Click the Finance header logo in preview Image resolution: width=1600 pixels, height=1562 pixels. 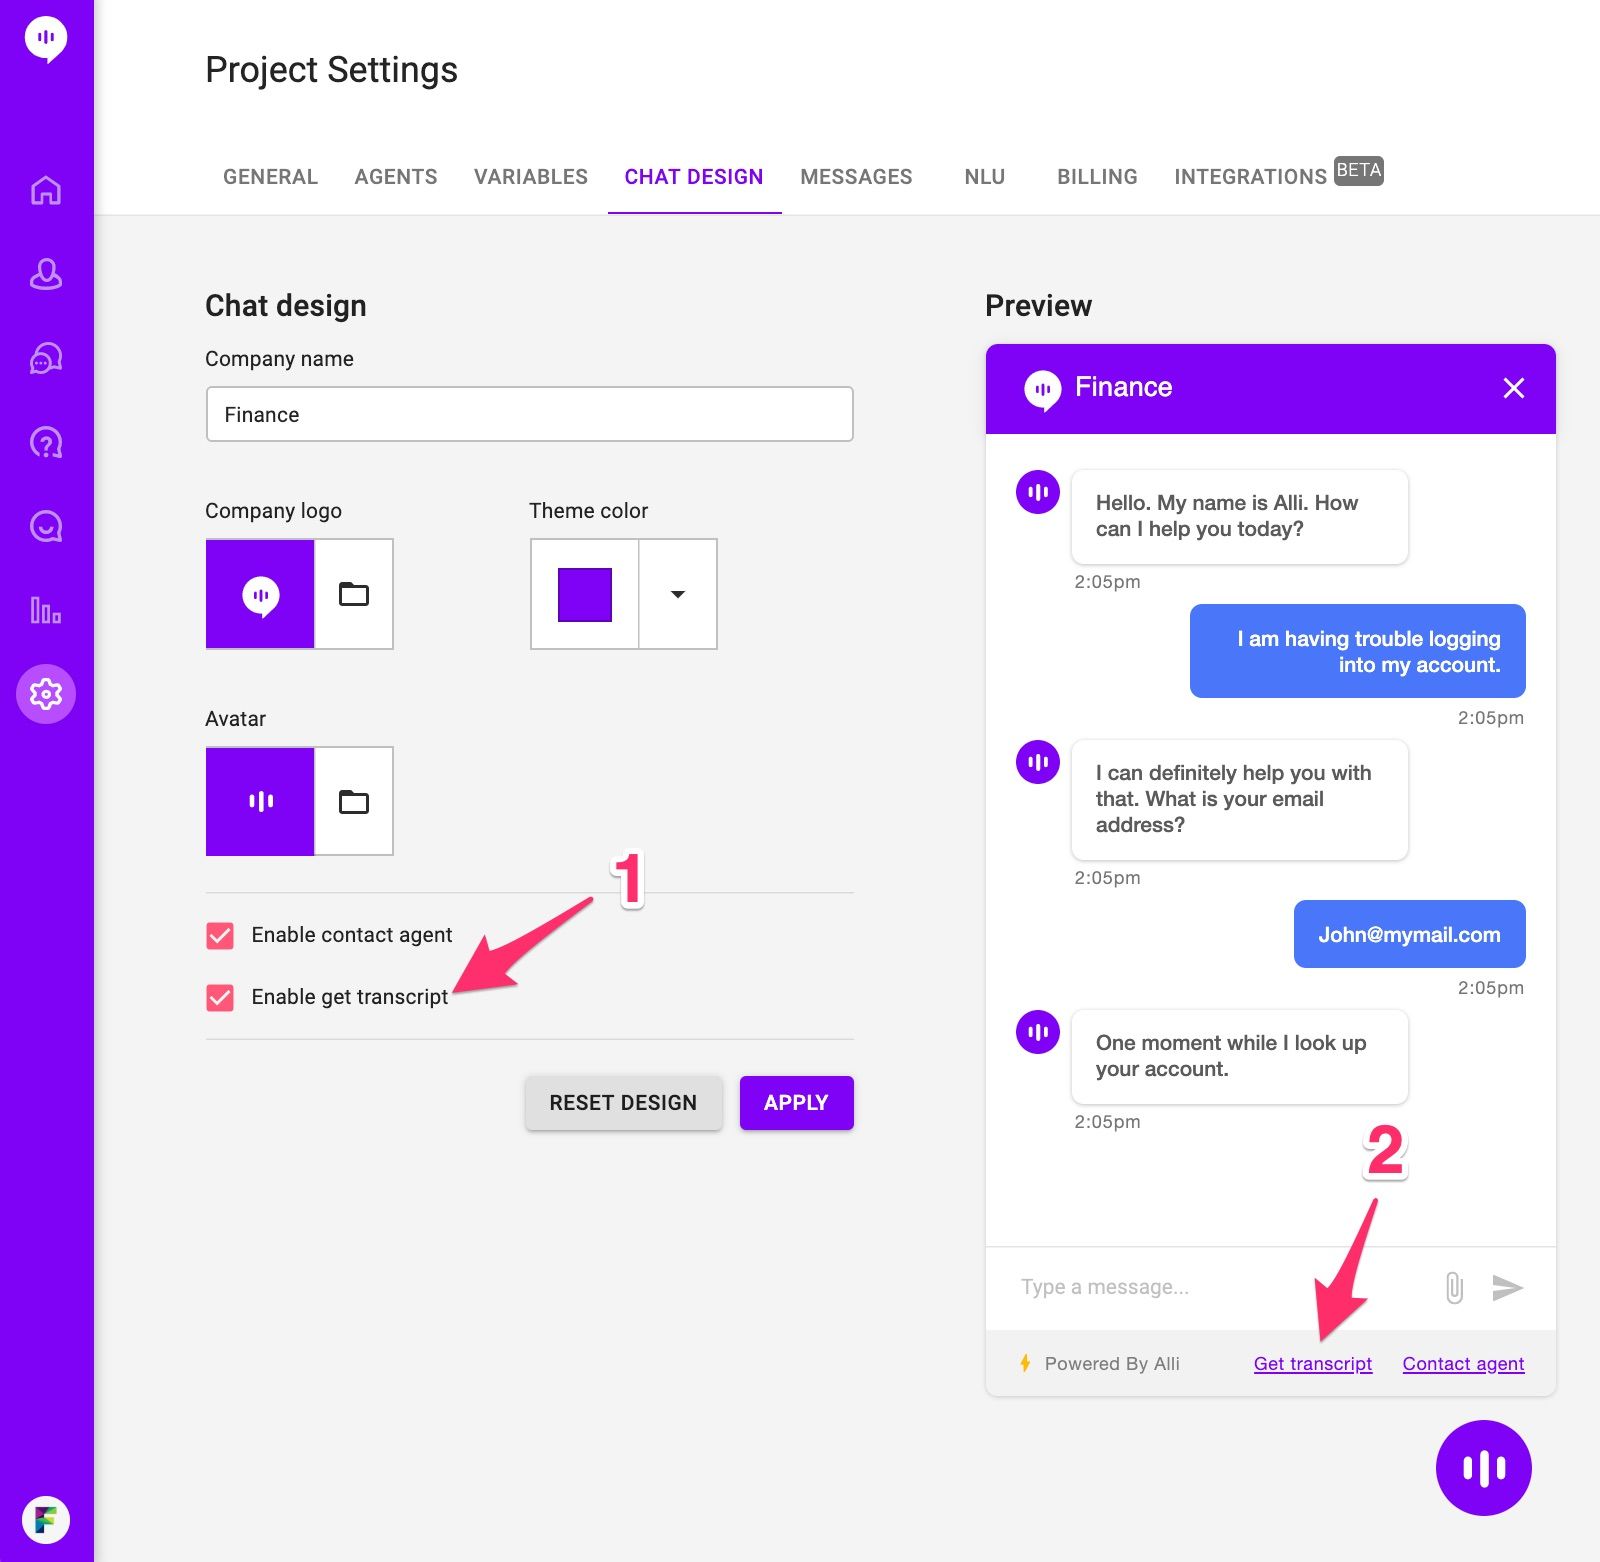pyautogui.click(x=1043, y=389)
